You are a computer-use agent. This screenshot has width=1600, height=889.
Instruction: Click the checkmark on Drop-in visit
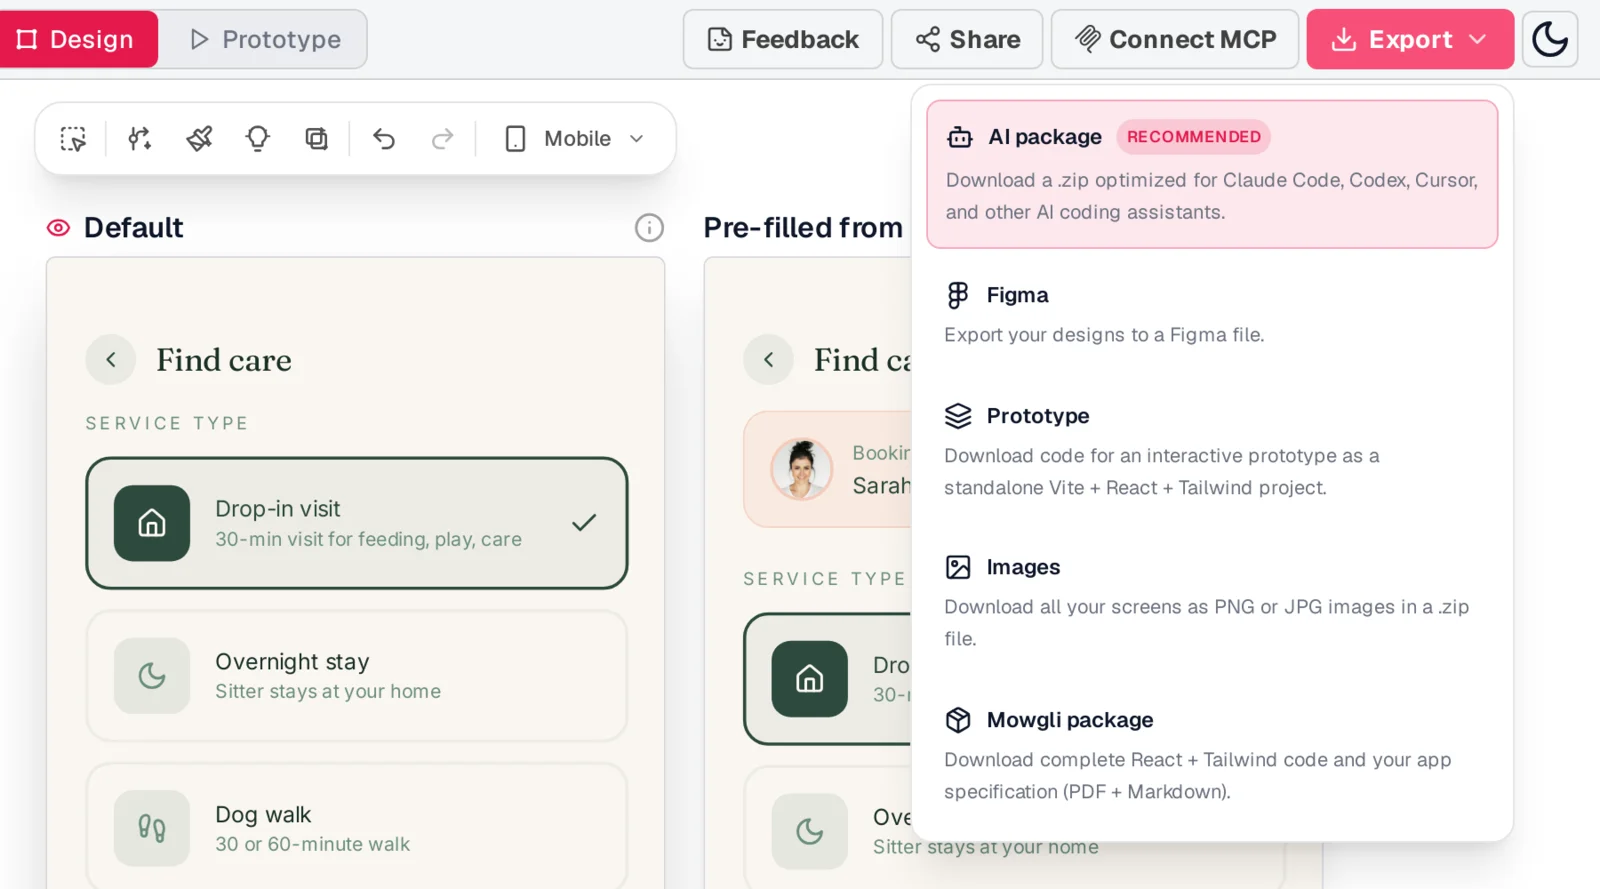pyautogui.click(x=584, y=522)
